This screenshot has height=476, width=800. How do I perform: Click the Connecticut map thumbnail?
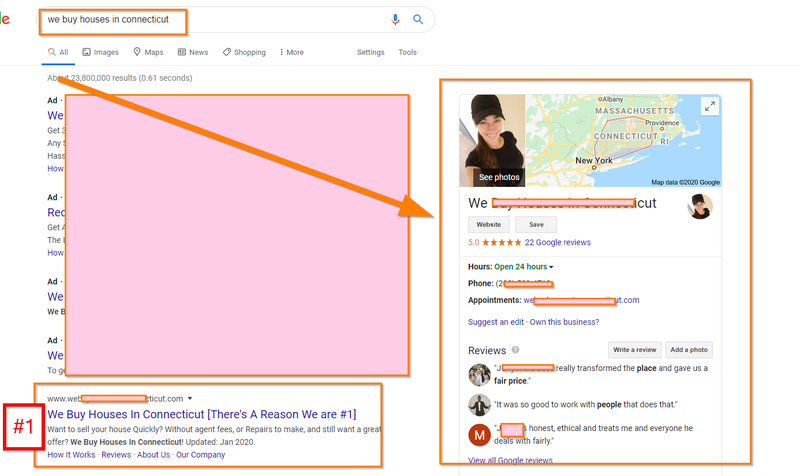tap(623, 140)
